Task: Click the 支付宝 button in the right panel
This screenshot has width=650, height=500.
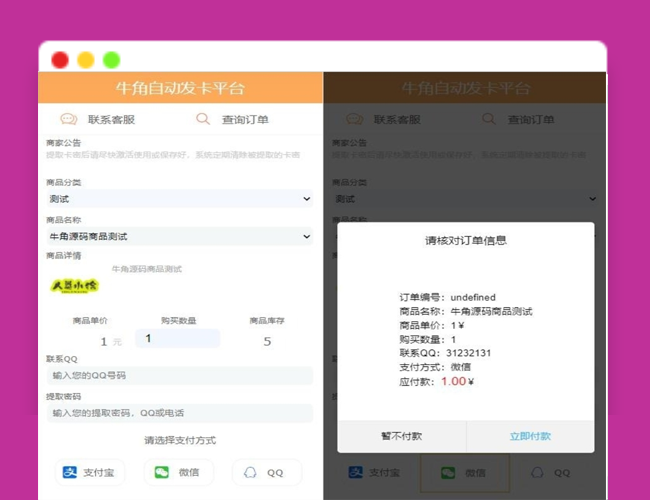Action: click(374, 473)
